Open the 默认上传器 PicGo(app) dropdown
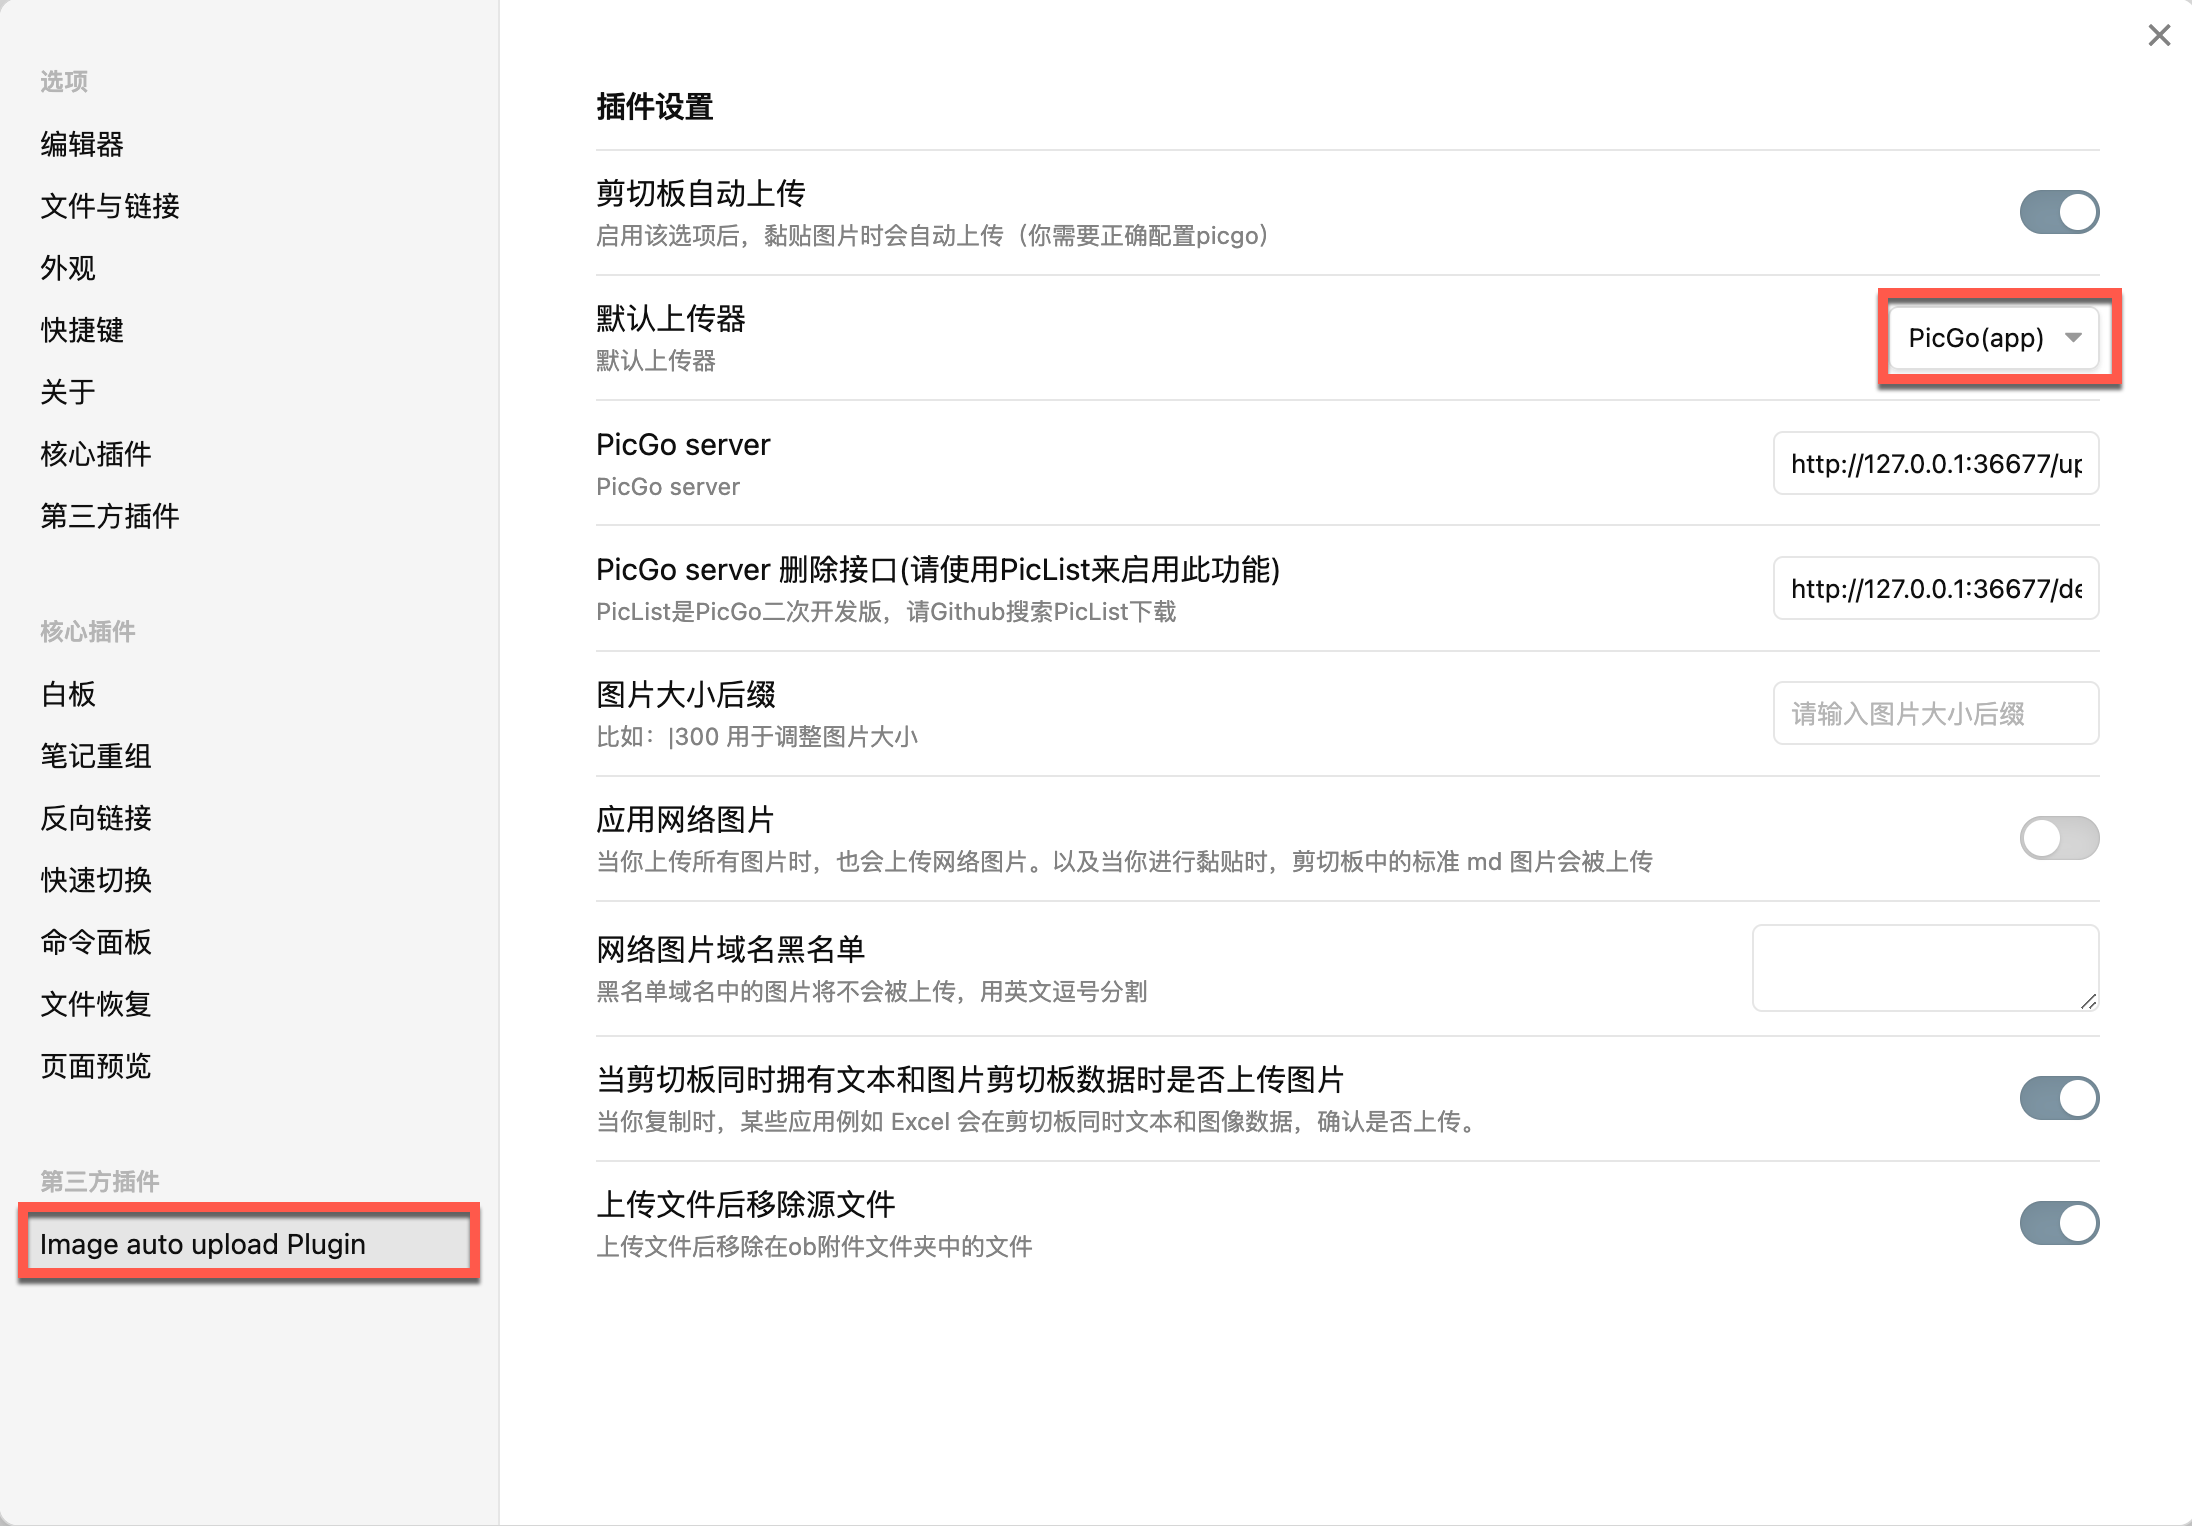2192x1526 pixels. (x=1994, y=338)
